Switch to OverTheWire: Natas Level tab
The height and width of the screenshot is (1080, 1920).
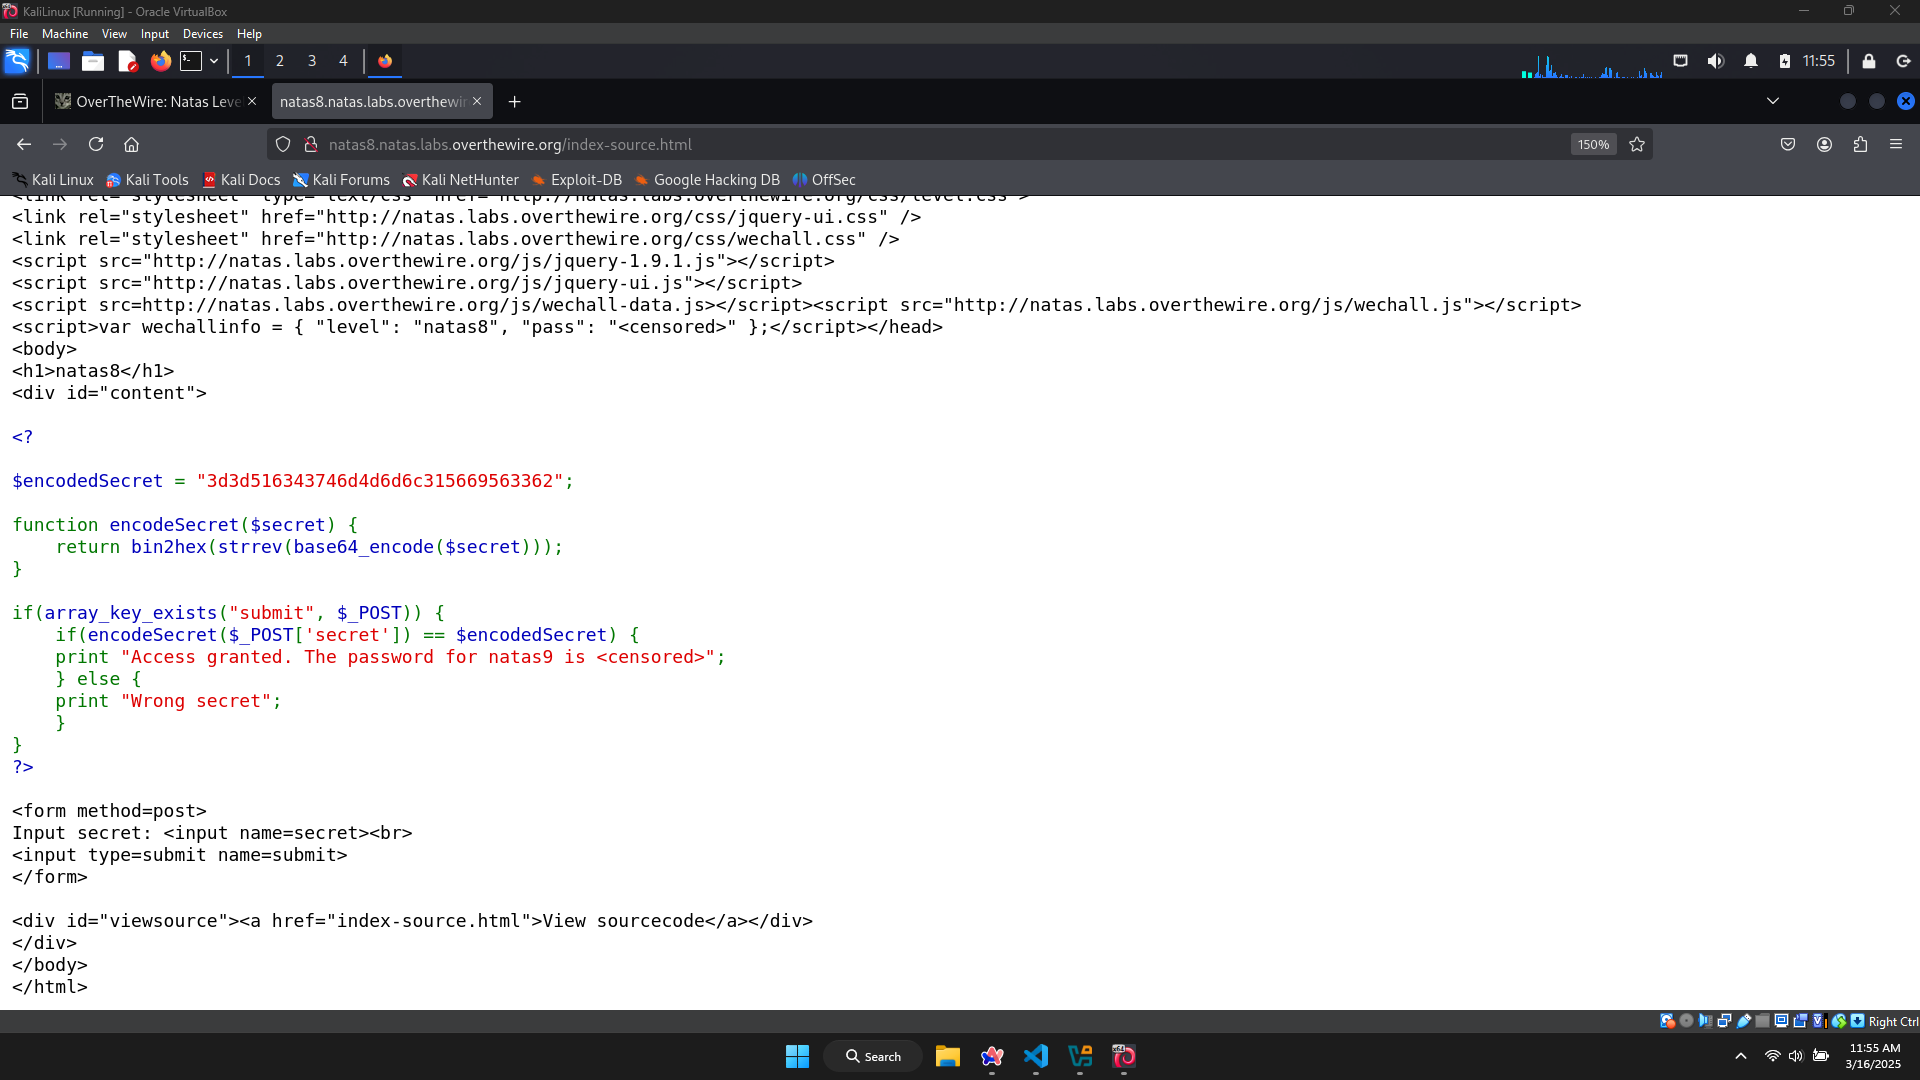[157, 102]
